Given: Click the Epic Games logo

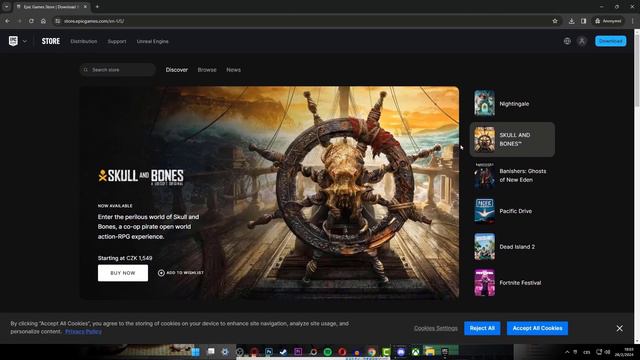Looking at the screenshot, I should 13,41.
